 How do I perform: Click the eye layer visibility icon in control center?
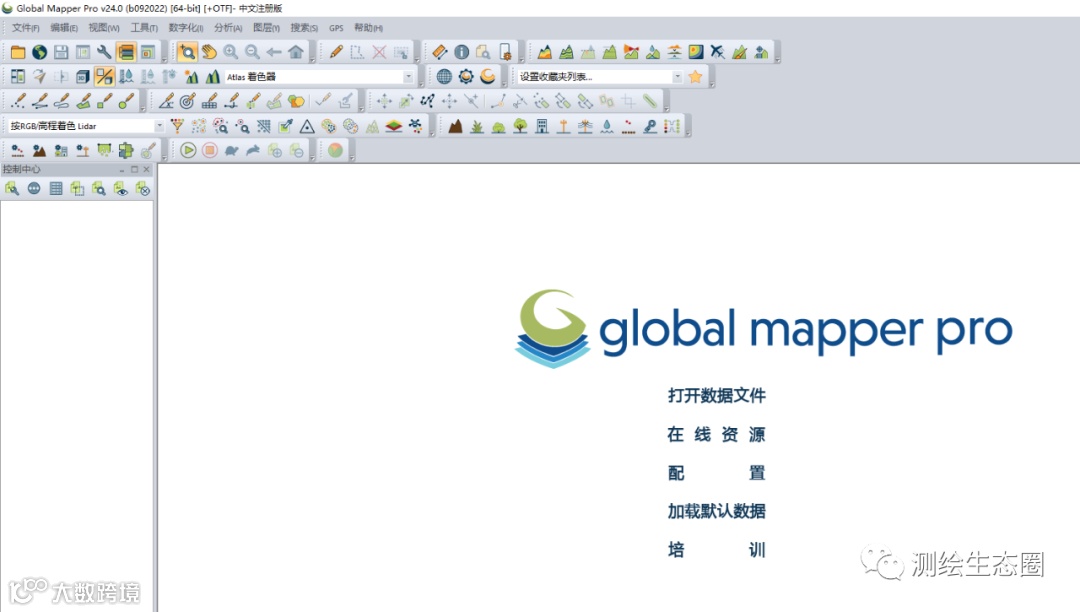(x=121, y=189)
